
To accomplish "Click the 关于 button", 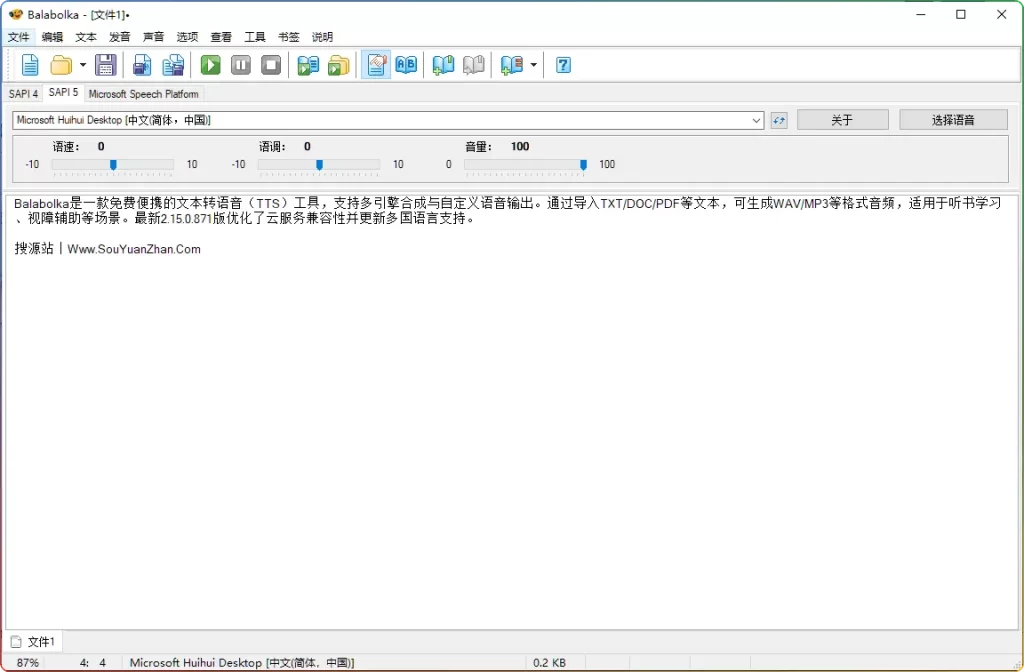I will [x=842, y=120].
